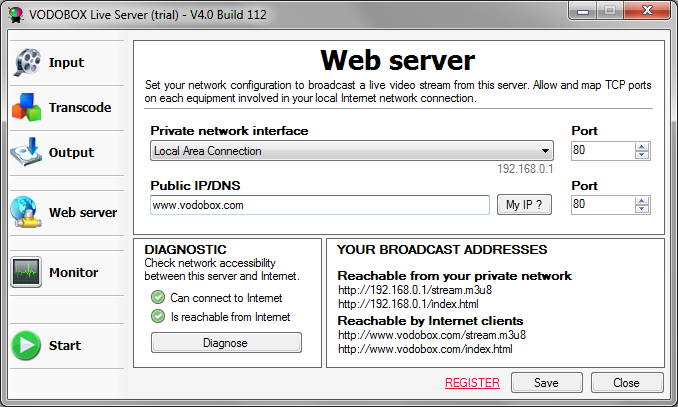Click the address http://www.vodobox.com/index.html
Image resolution: width=678 pixels, height=407 pixels.
pyautogui.click(x=425, y=349)
